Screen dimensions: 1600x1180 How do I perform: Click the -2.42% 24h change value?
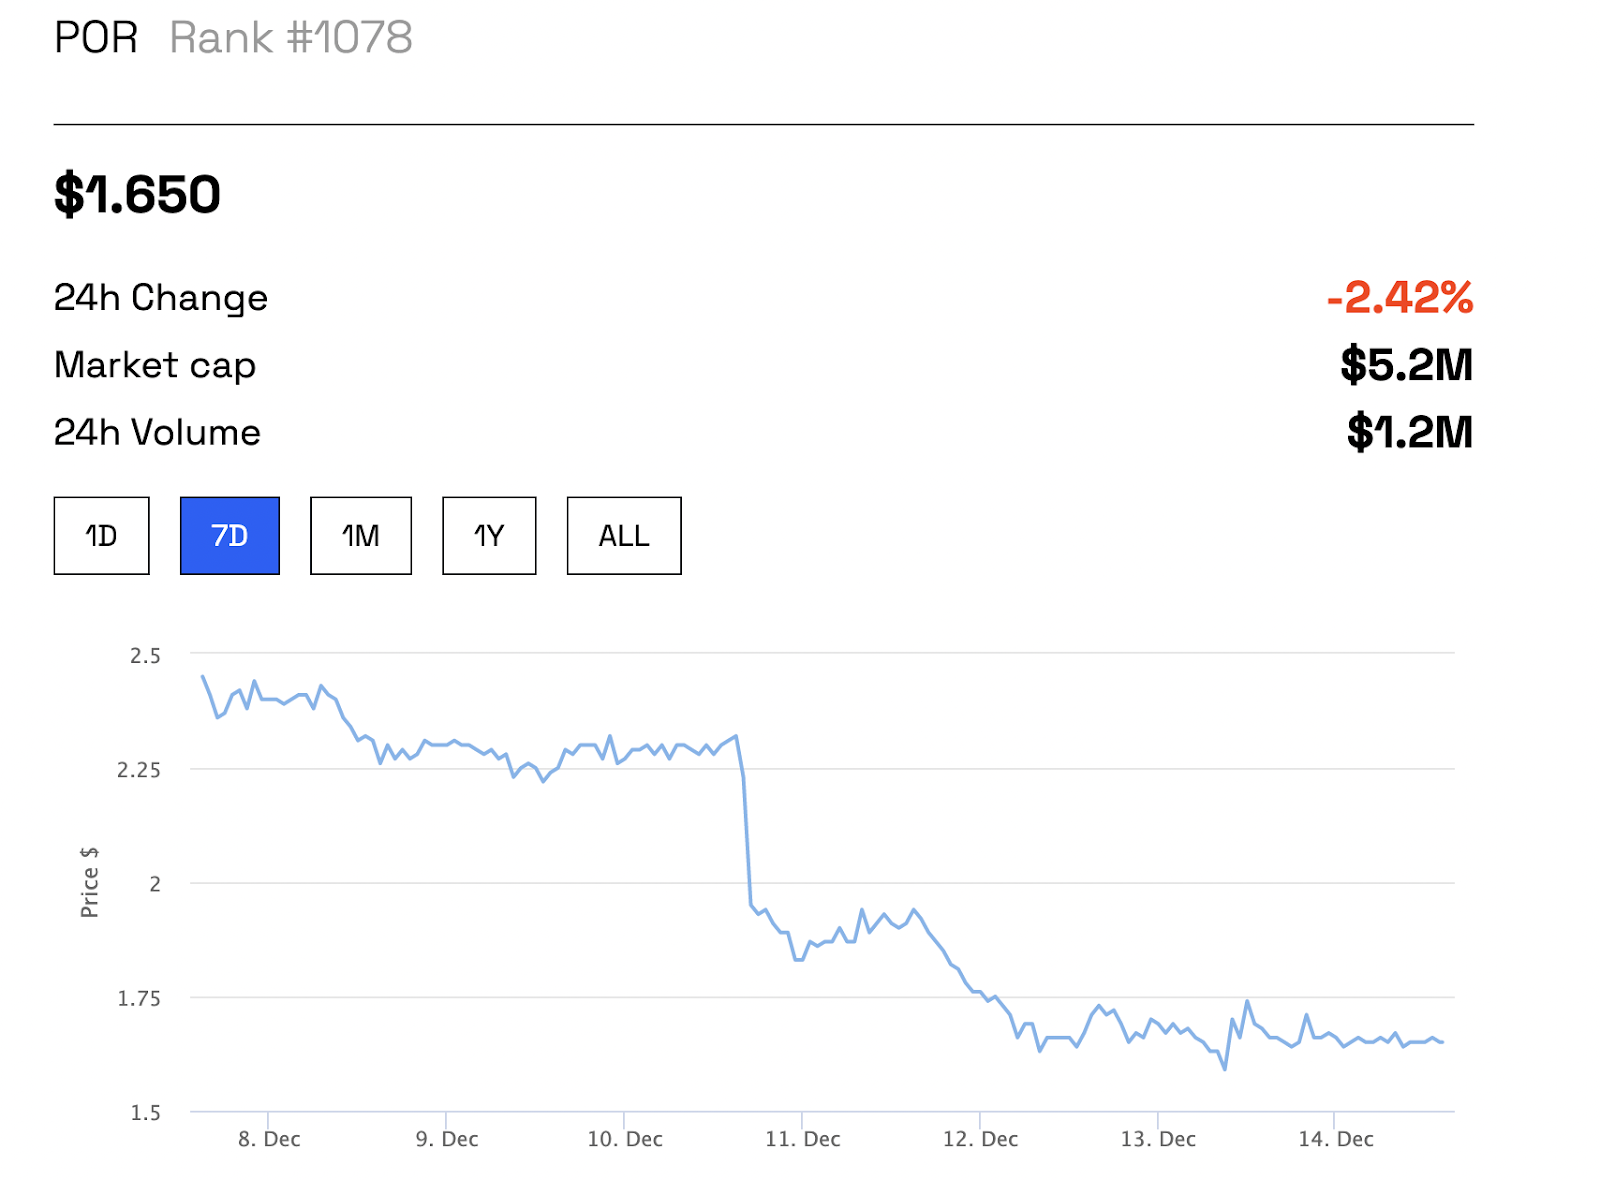[1399, 297]
